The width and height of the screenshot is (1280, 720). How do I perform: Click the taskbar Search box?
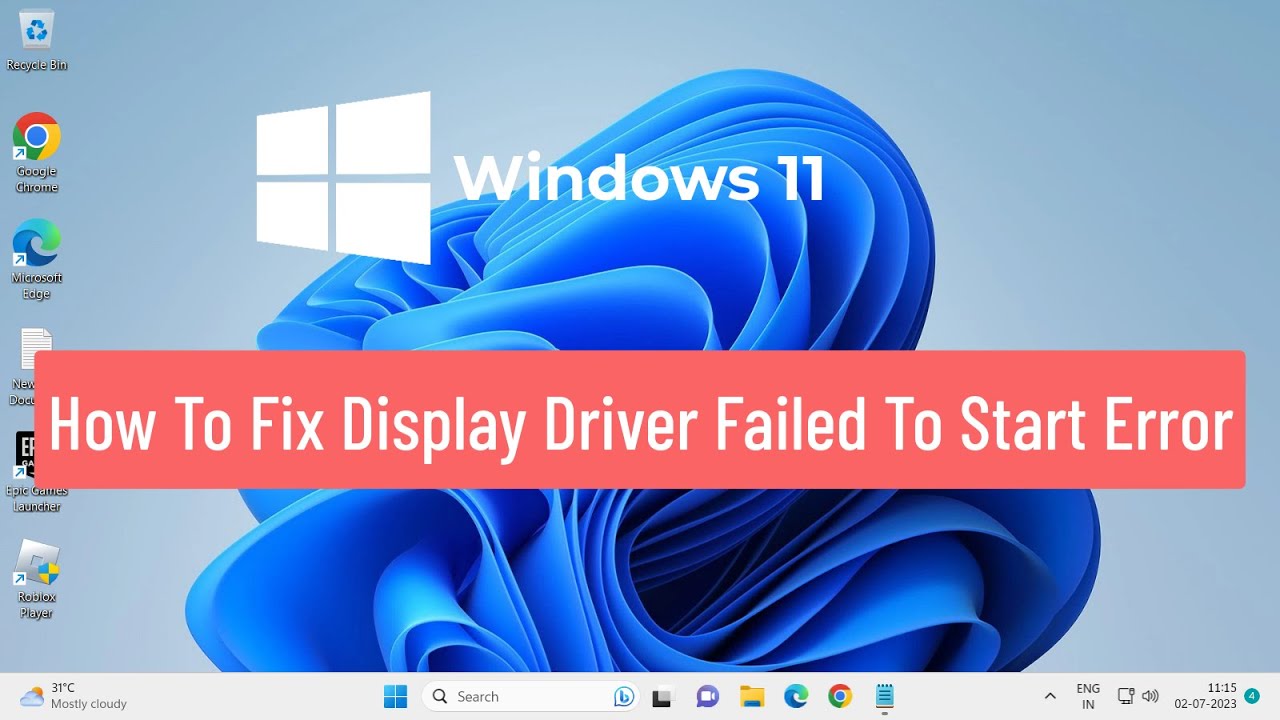531,696
